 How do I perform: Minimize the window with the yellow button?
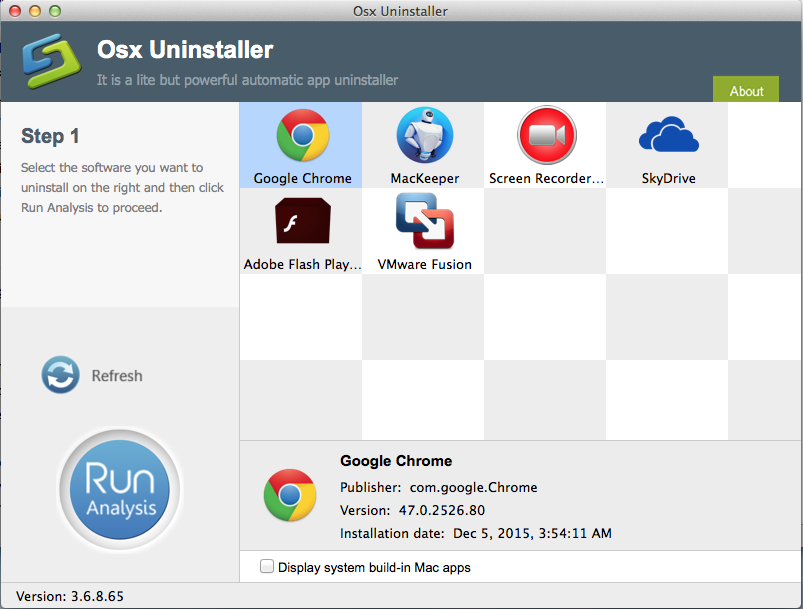(35, 11)
